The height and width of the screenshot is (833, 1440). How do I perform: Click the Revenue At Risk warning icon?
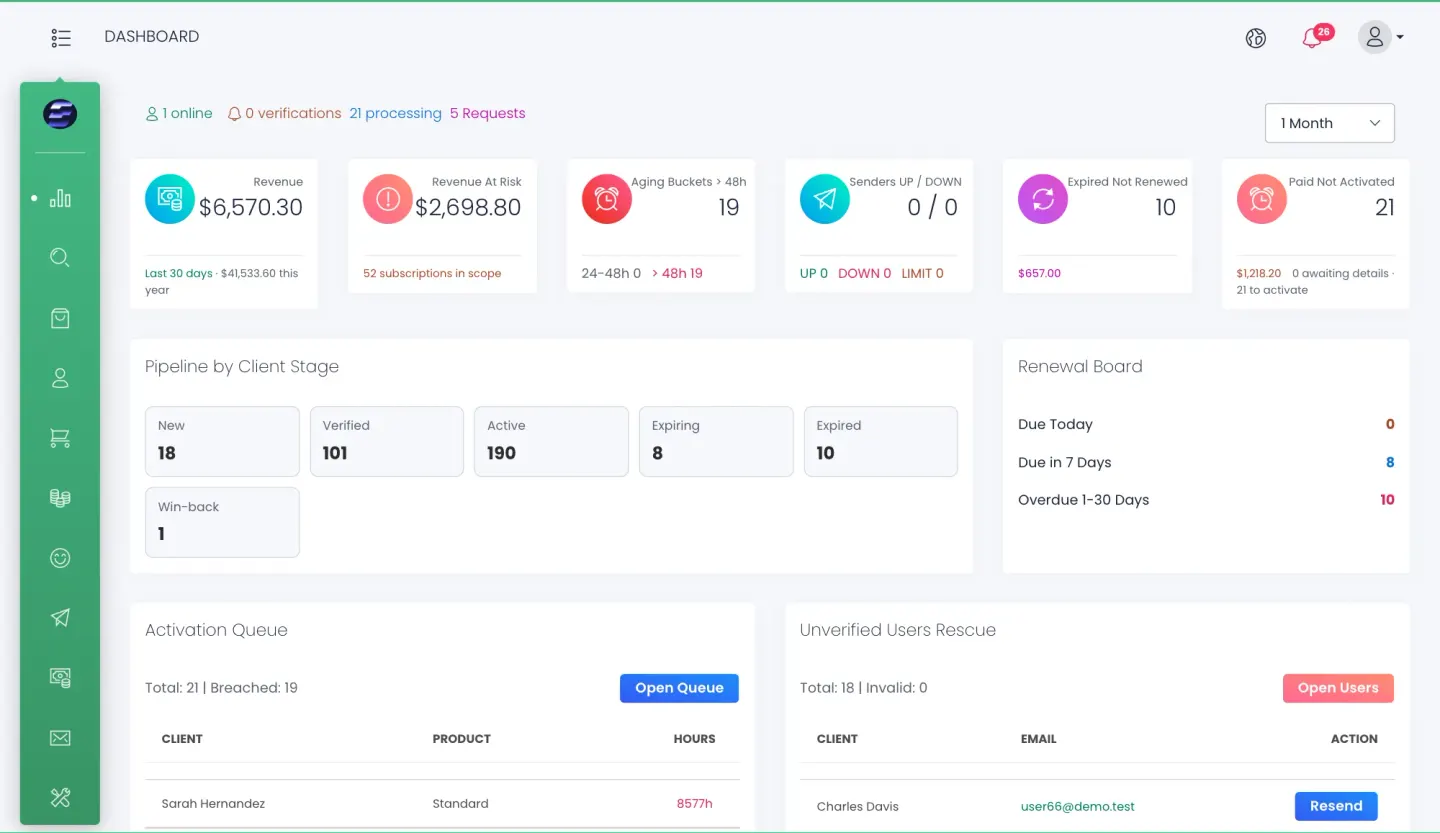click(x=388, y=199)
